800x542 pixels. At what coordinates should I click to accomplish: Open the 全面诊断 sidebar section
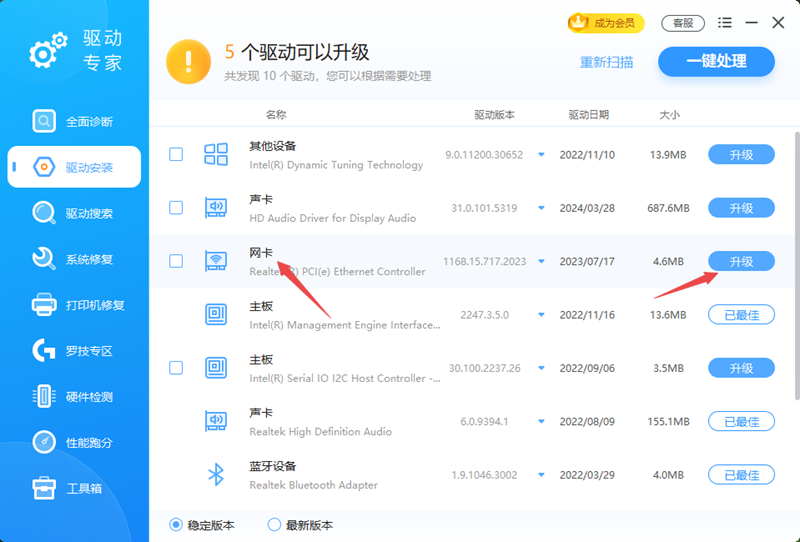click(x=74, y=121)
